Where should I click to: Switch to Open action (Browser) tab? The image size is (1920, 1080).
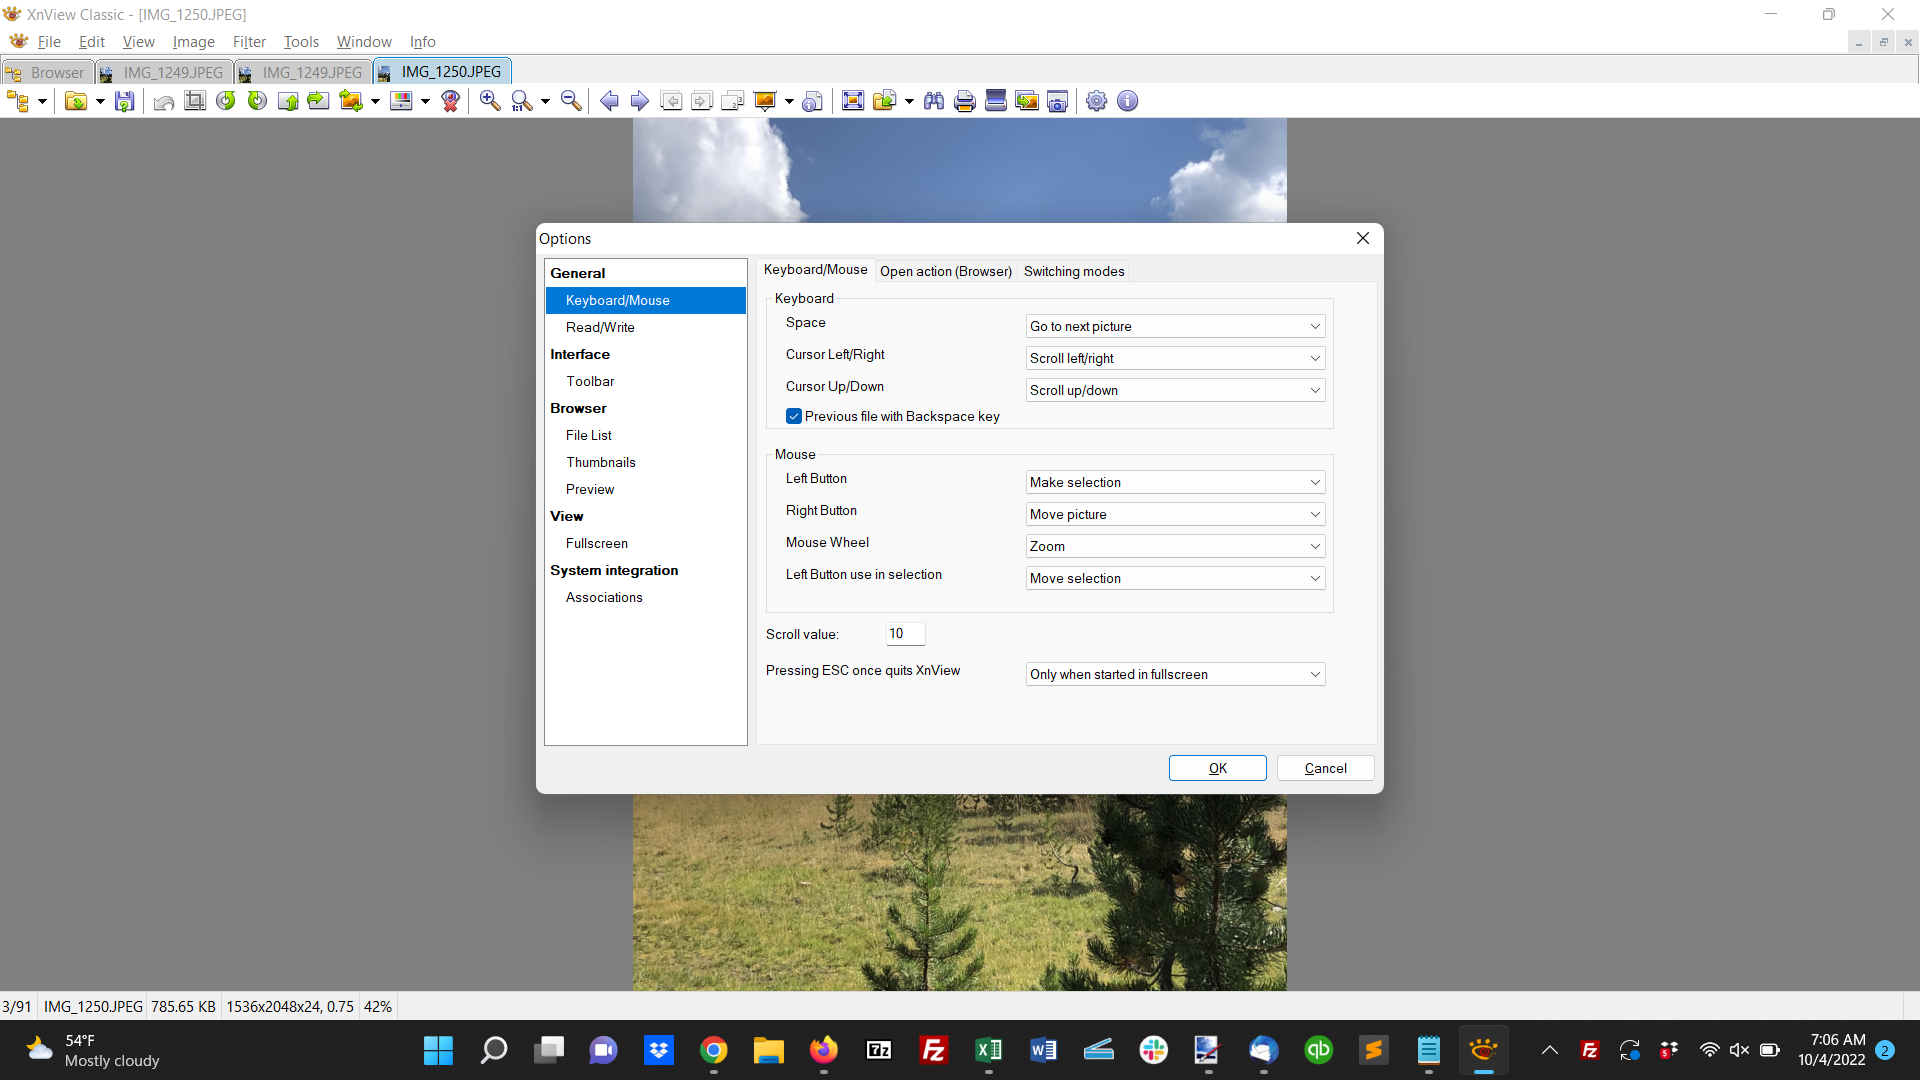click(945, 271)
